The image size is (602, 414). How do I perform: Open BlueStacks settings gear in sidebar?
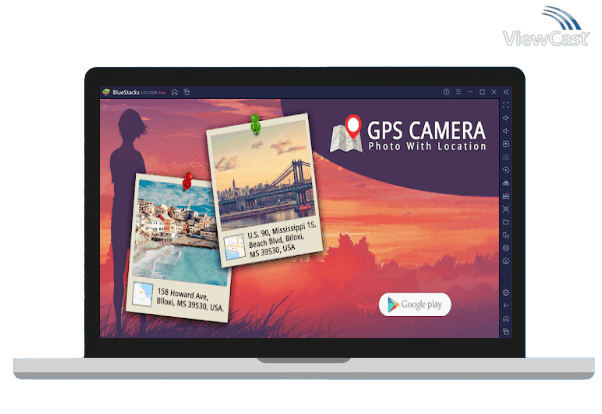[506, 293]
